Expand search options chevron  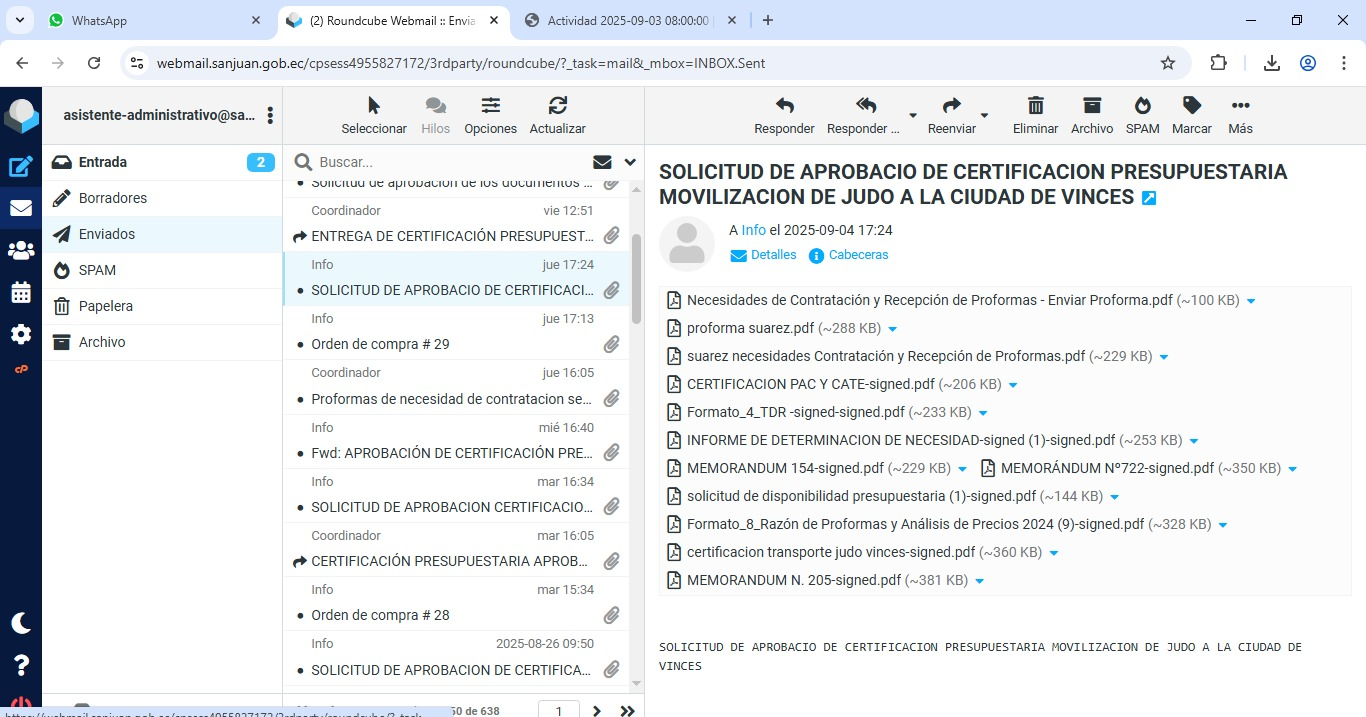pyautogui.click(x=630, y=162)
